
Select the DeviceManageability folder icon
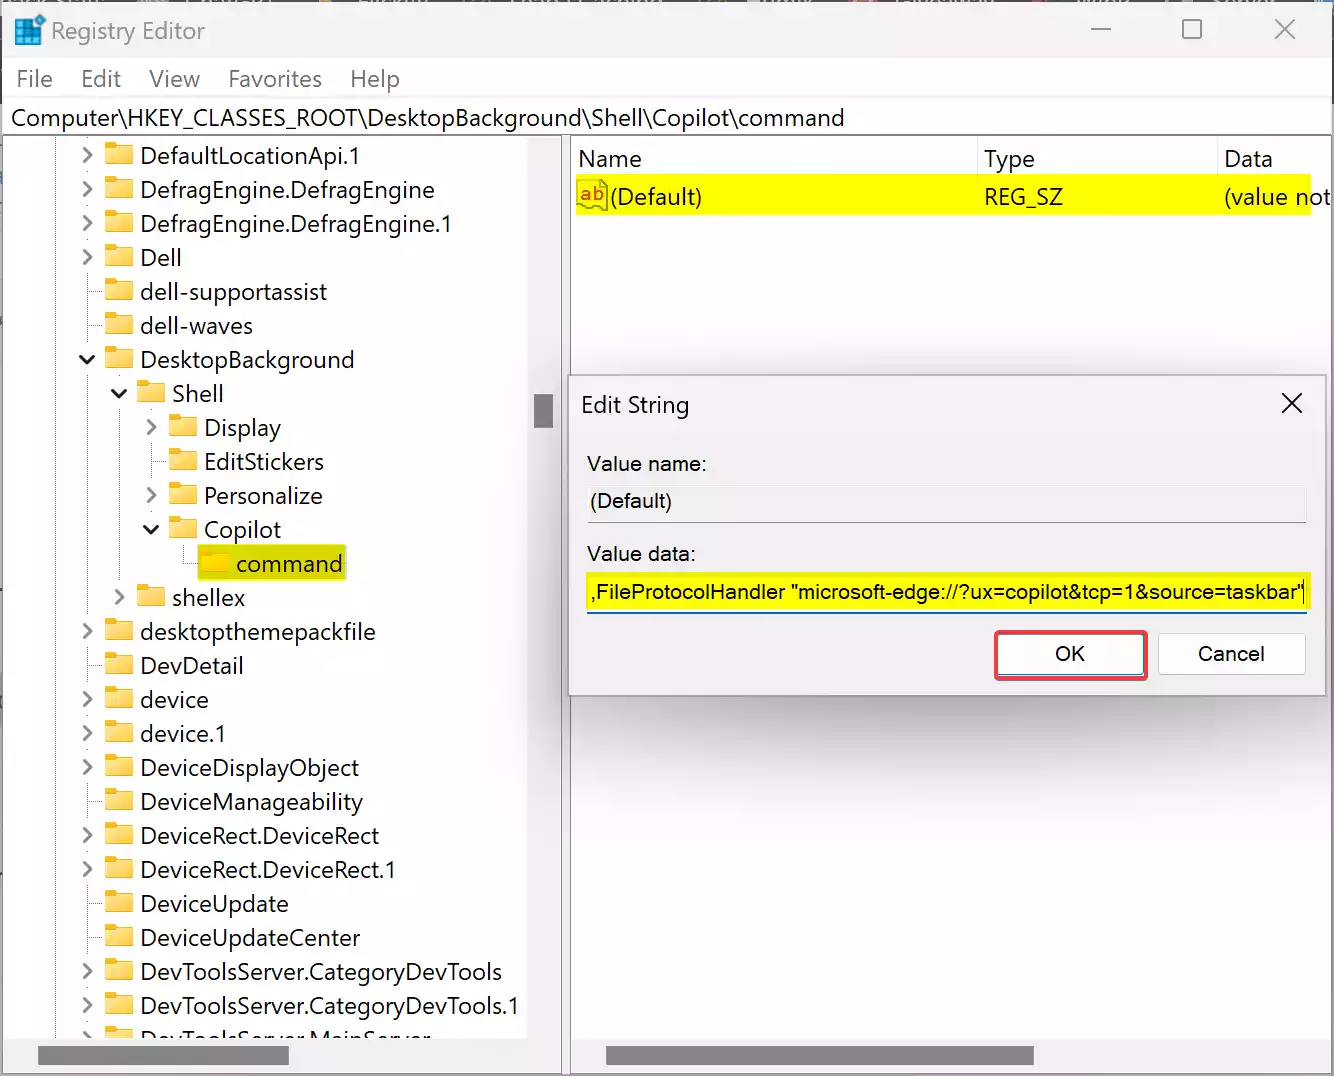119,801
